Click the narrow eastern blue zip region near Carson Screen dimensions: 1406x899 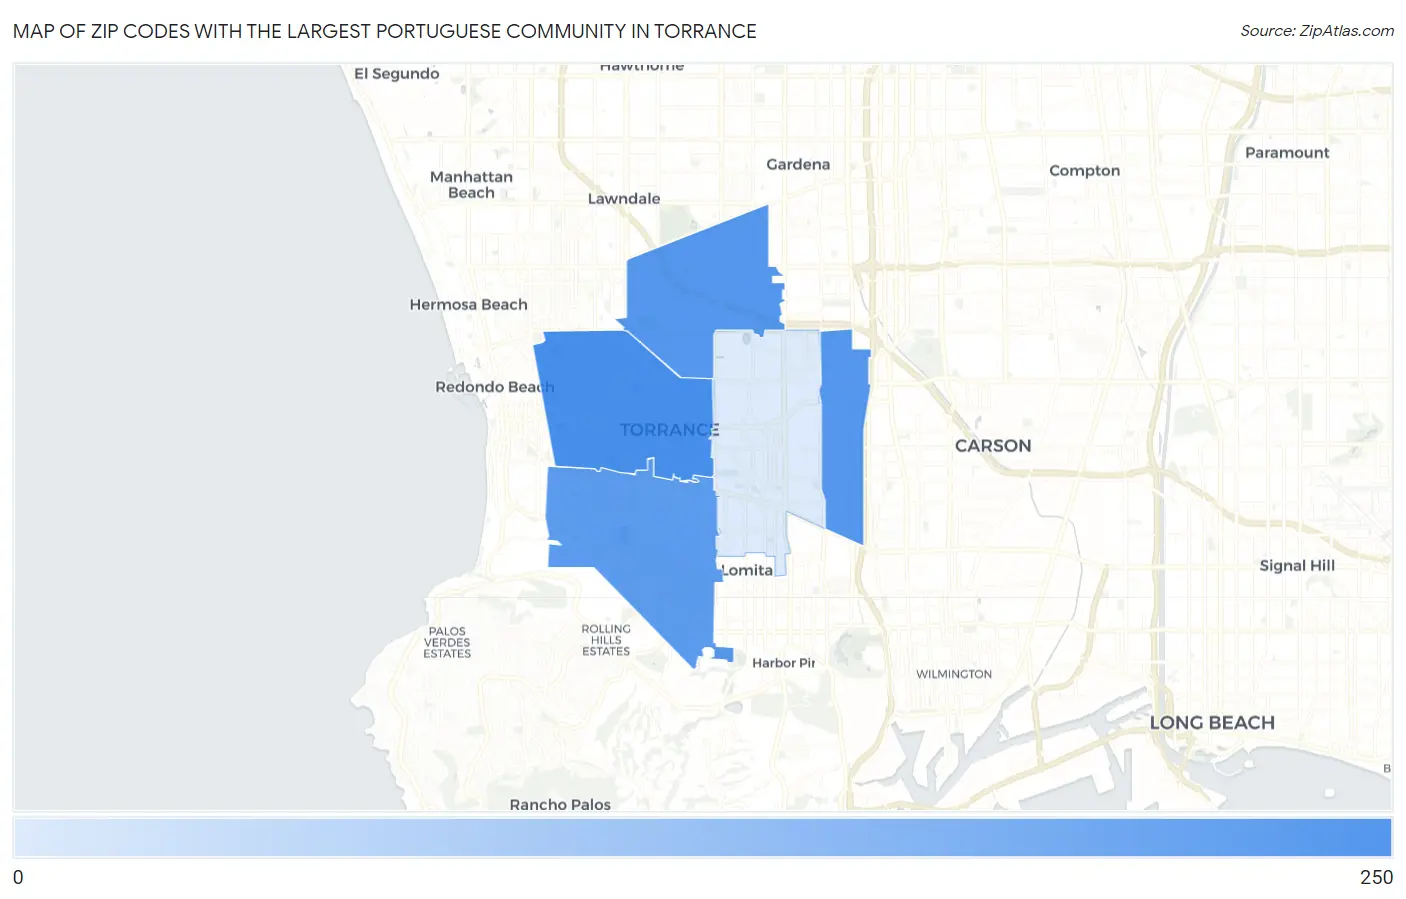(x=845, y=435)
